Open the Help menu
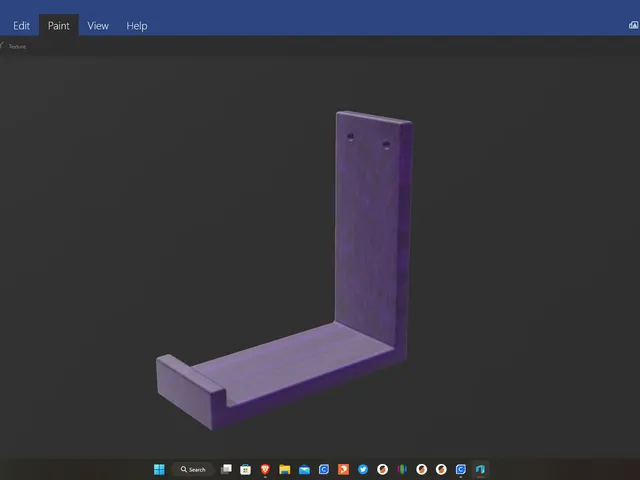 coord(137,26)
